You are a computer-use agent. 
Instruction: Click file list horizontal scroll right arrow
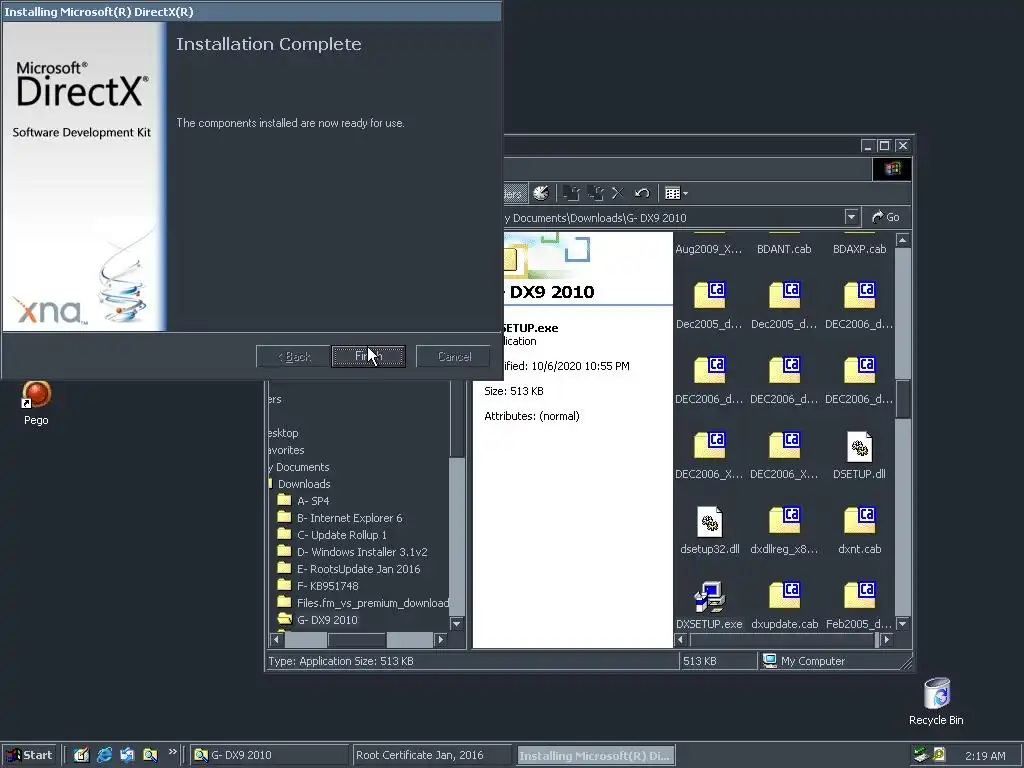pos(886,639)
